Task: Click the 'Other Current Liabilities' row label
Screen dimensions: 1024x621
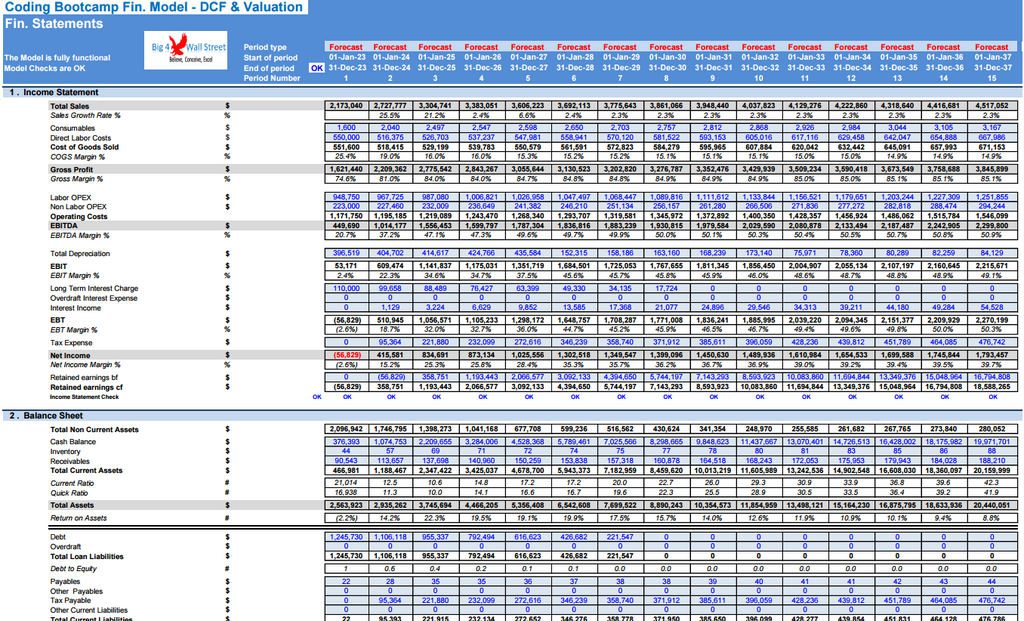Action: click(89, 610)
